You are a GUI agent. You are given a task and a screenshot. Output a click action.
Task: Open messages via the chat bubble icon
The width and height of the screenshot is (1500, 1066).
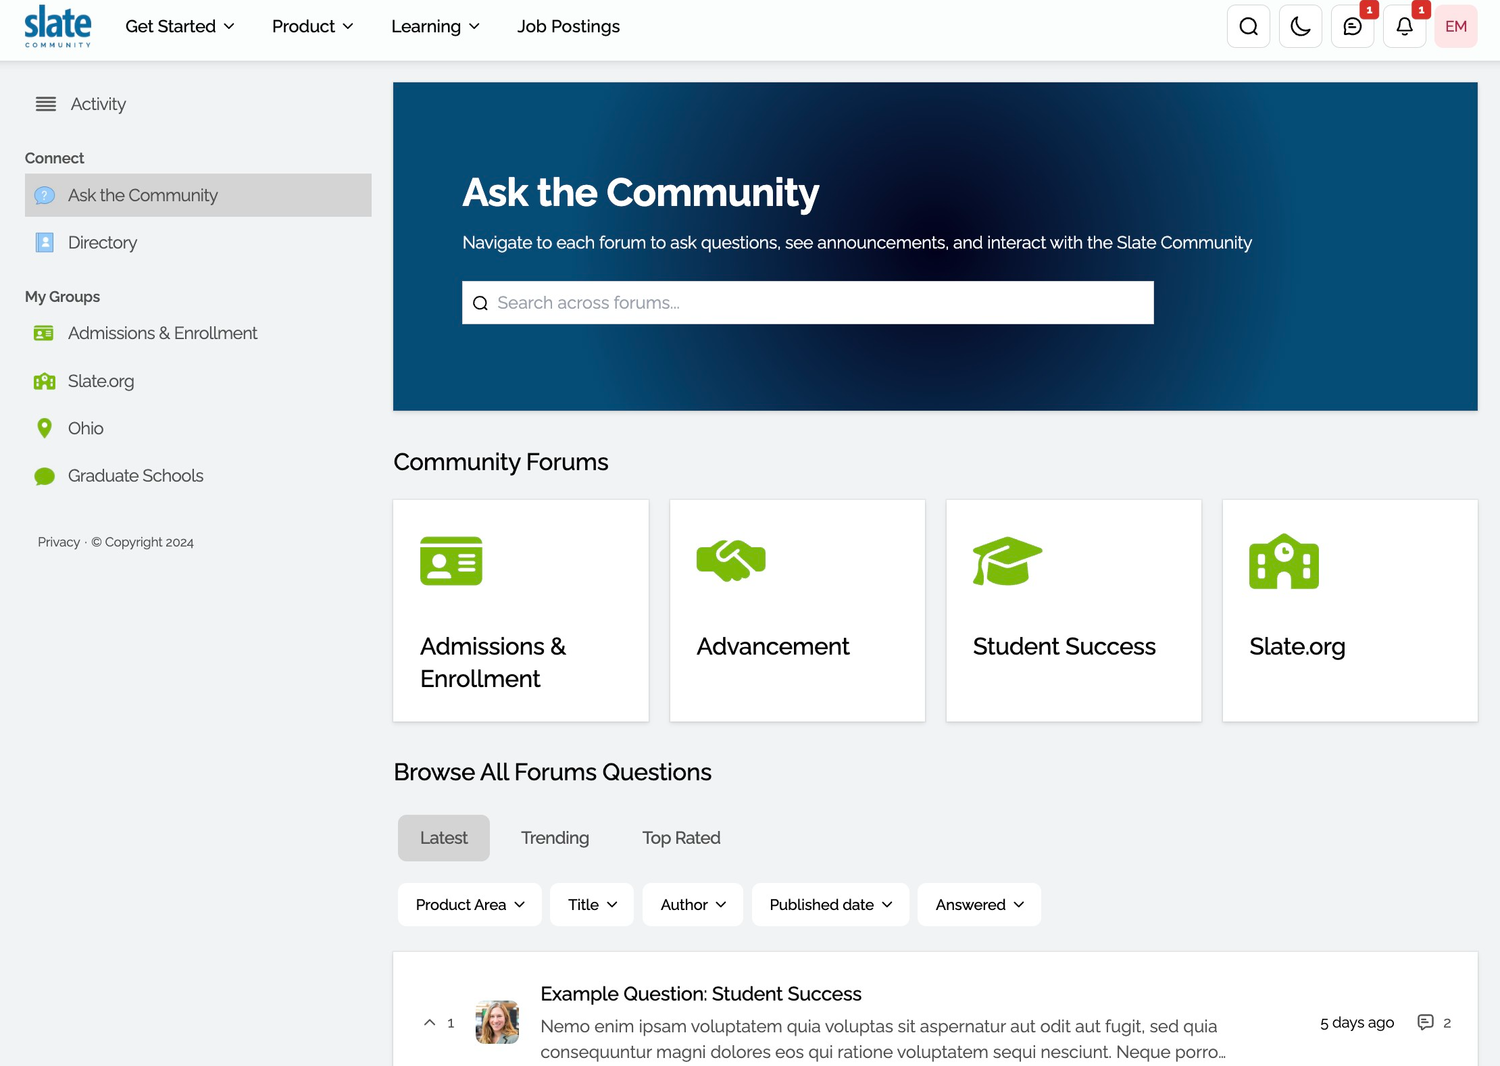coord(1352,27)
